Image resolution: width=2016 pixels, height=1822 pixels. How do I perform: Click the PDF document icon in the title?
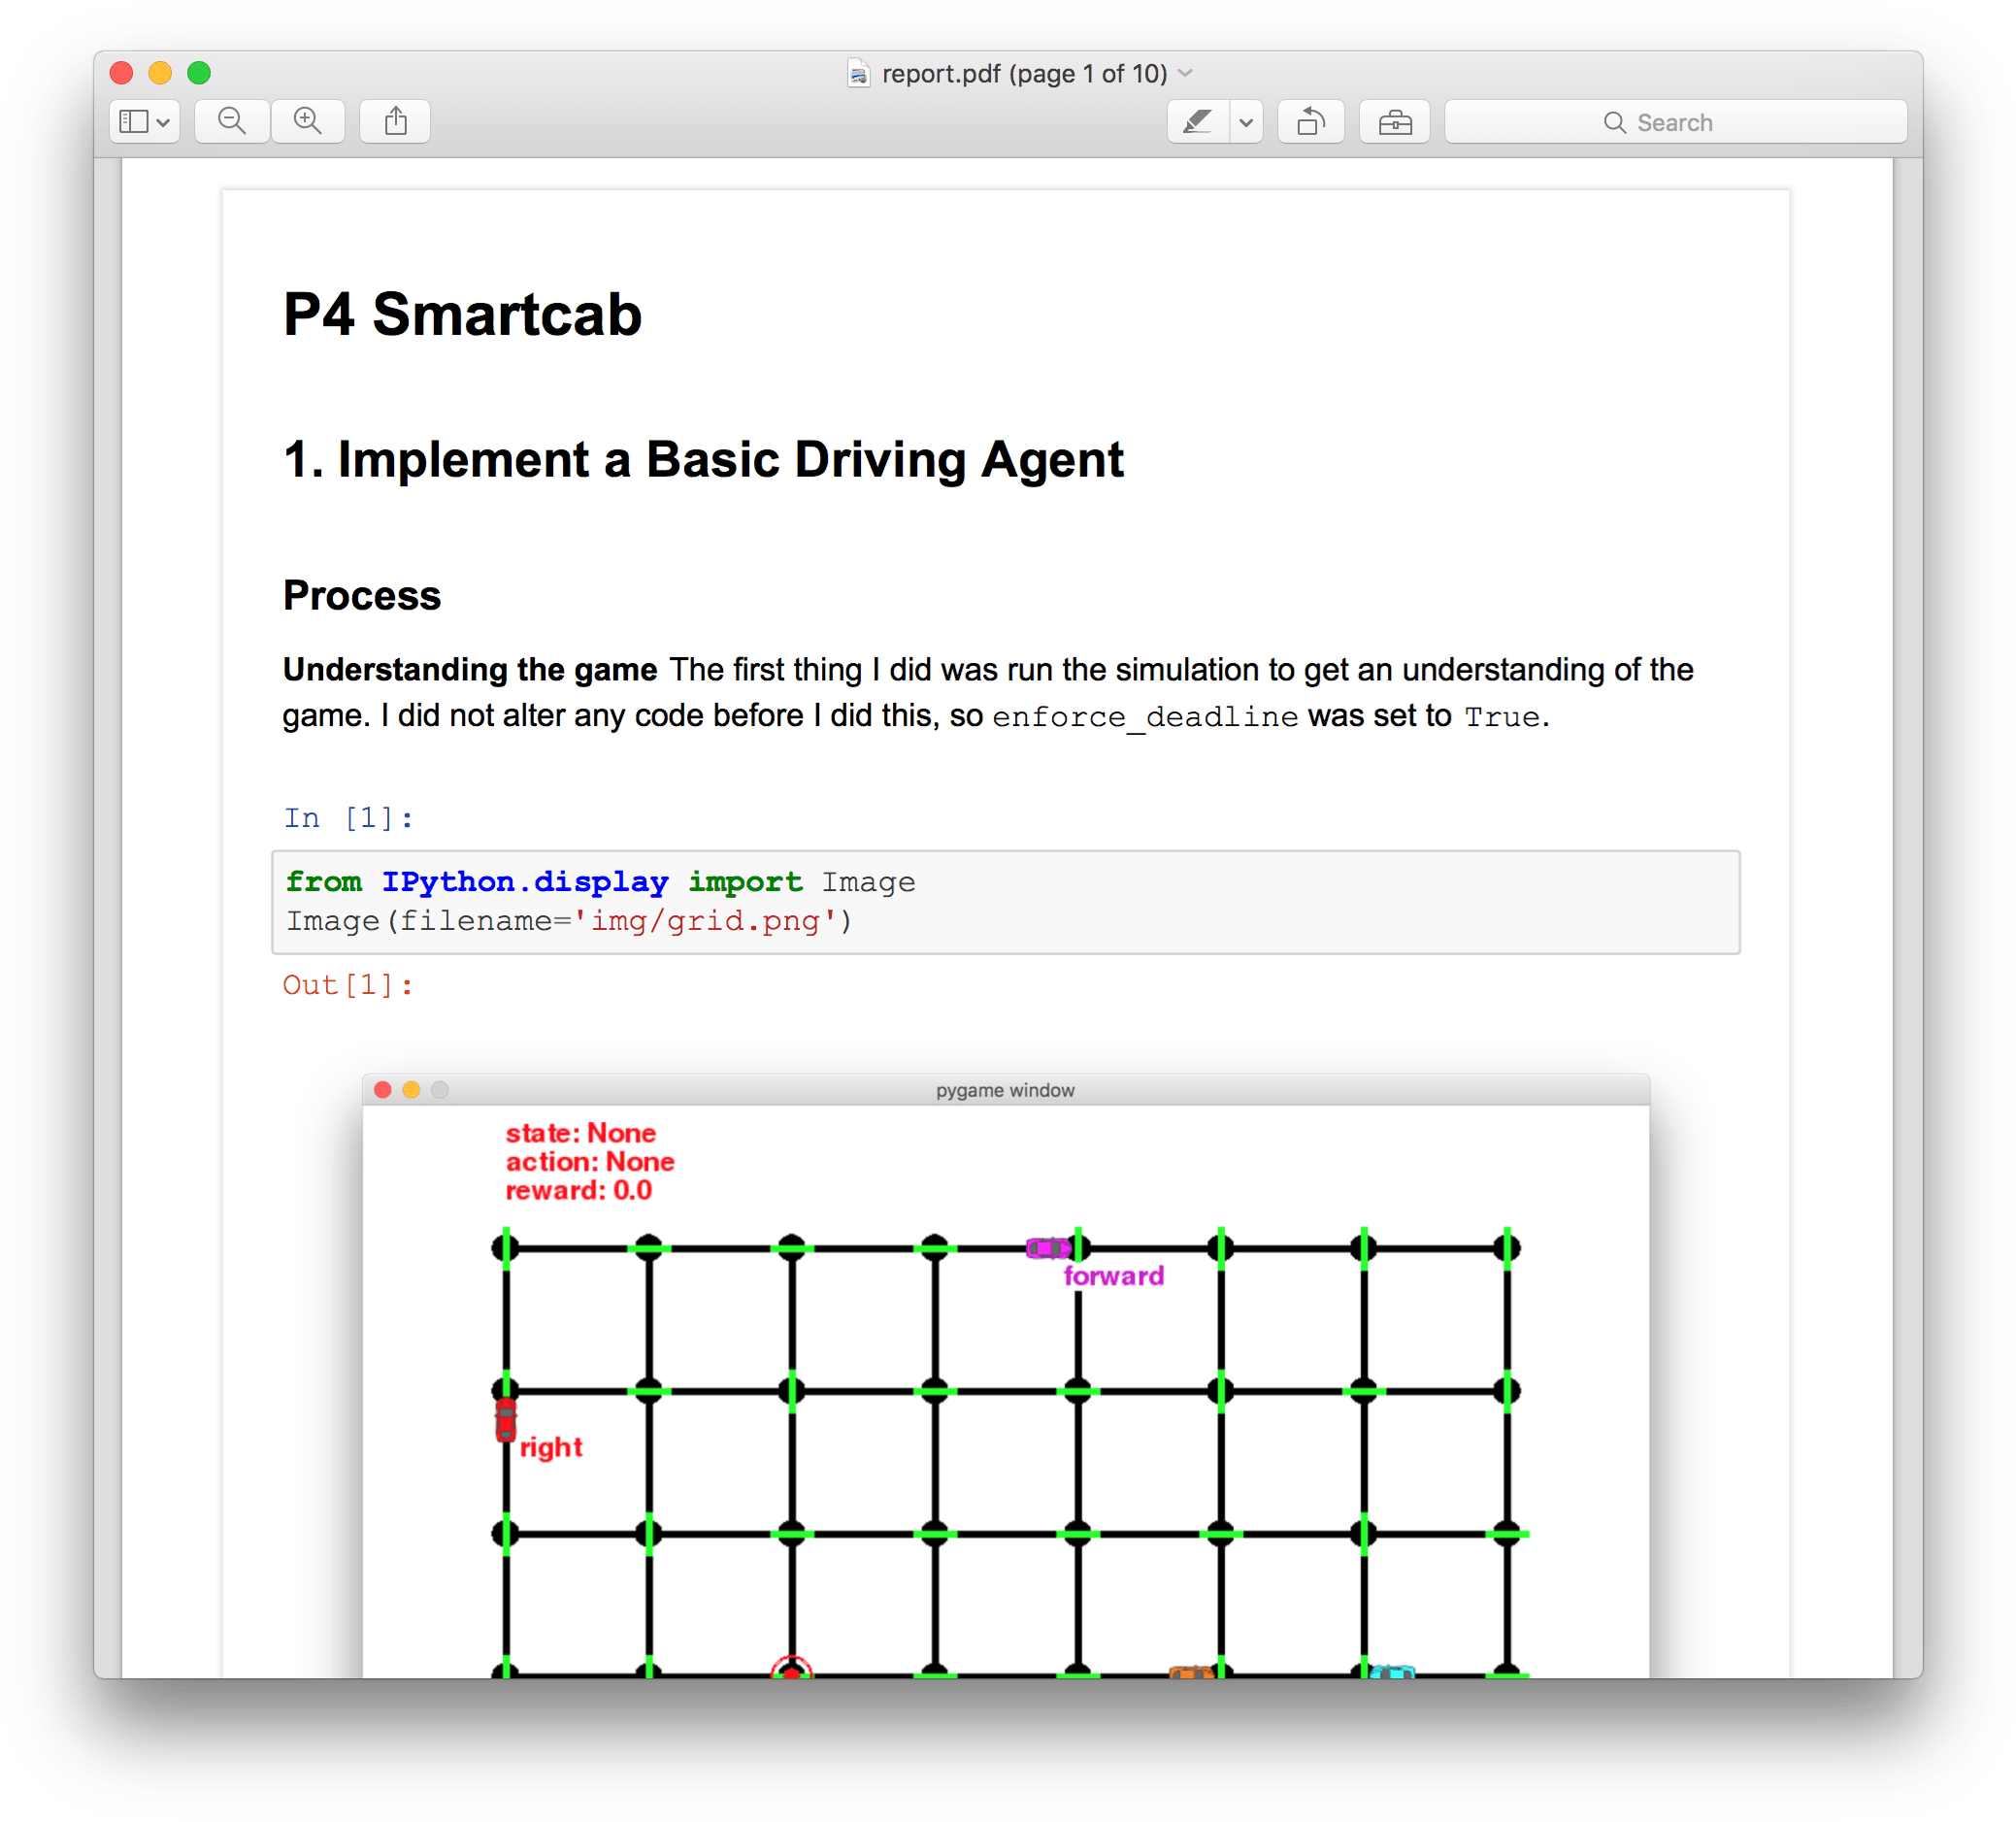858,74
